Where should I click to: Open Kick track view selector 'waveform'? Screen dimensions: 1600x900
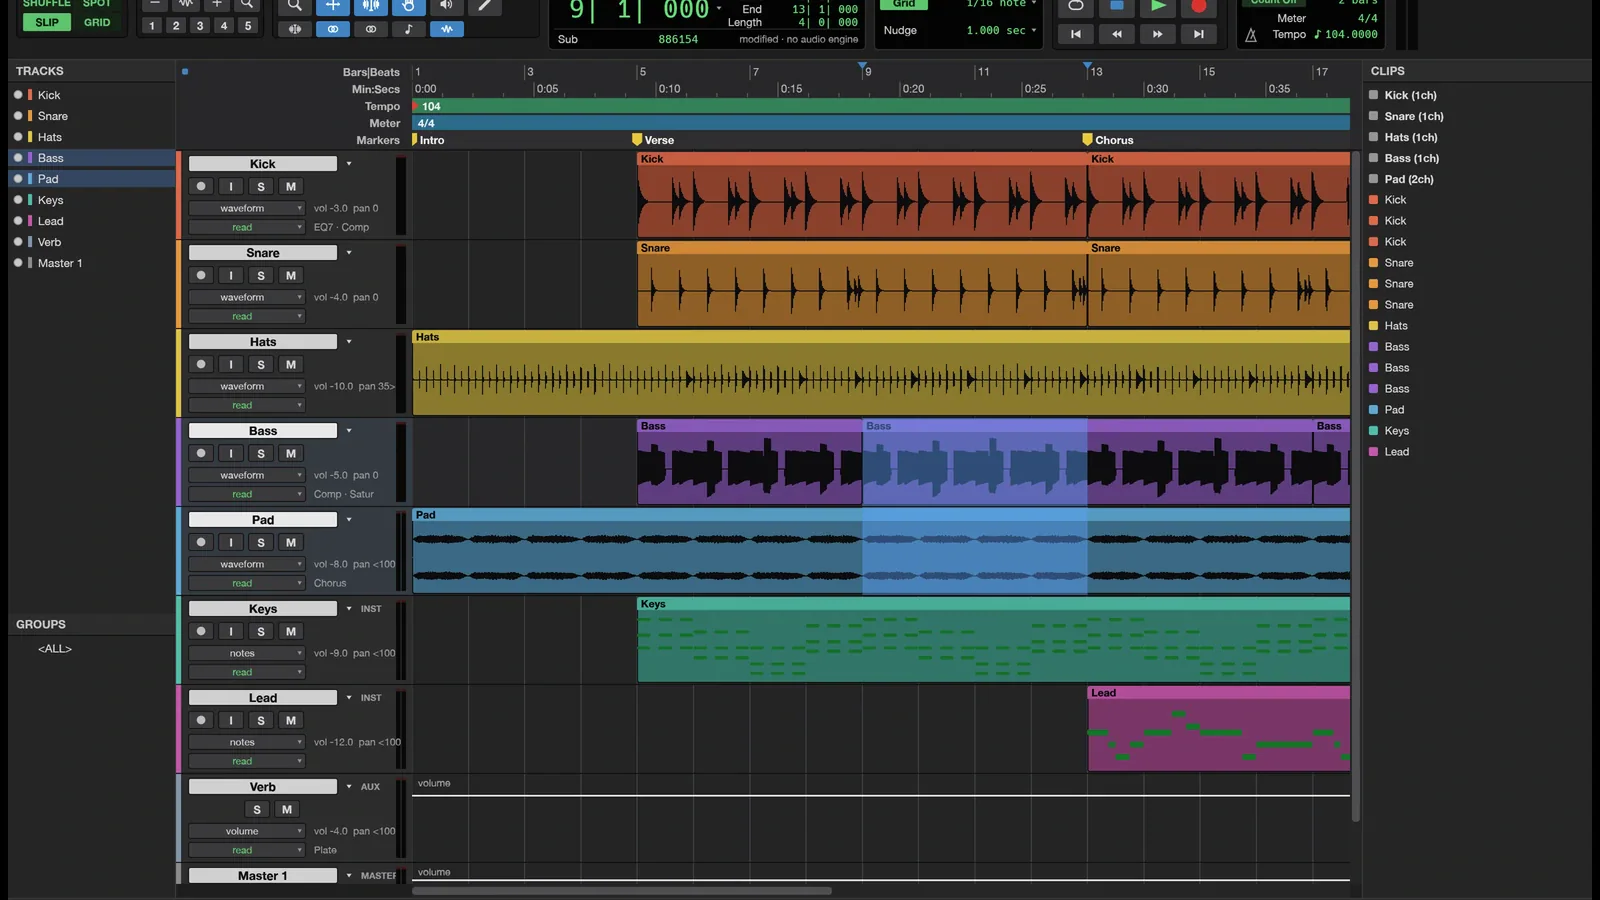coord(247,208)
